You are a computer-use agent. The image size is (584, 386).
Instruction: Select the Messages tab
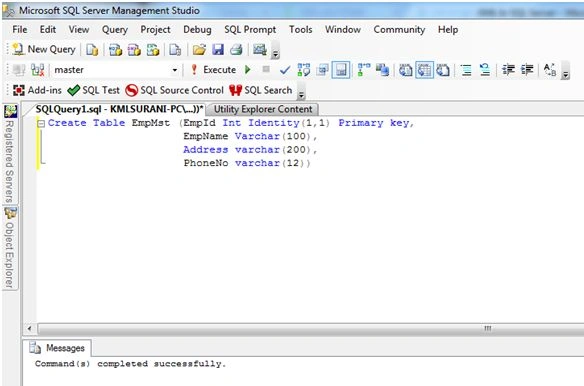click(57, 348)
